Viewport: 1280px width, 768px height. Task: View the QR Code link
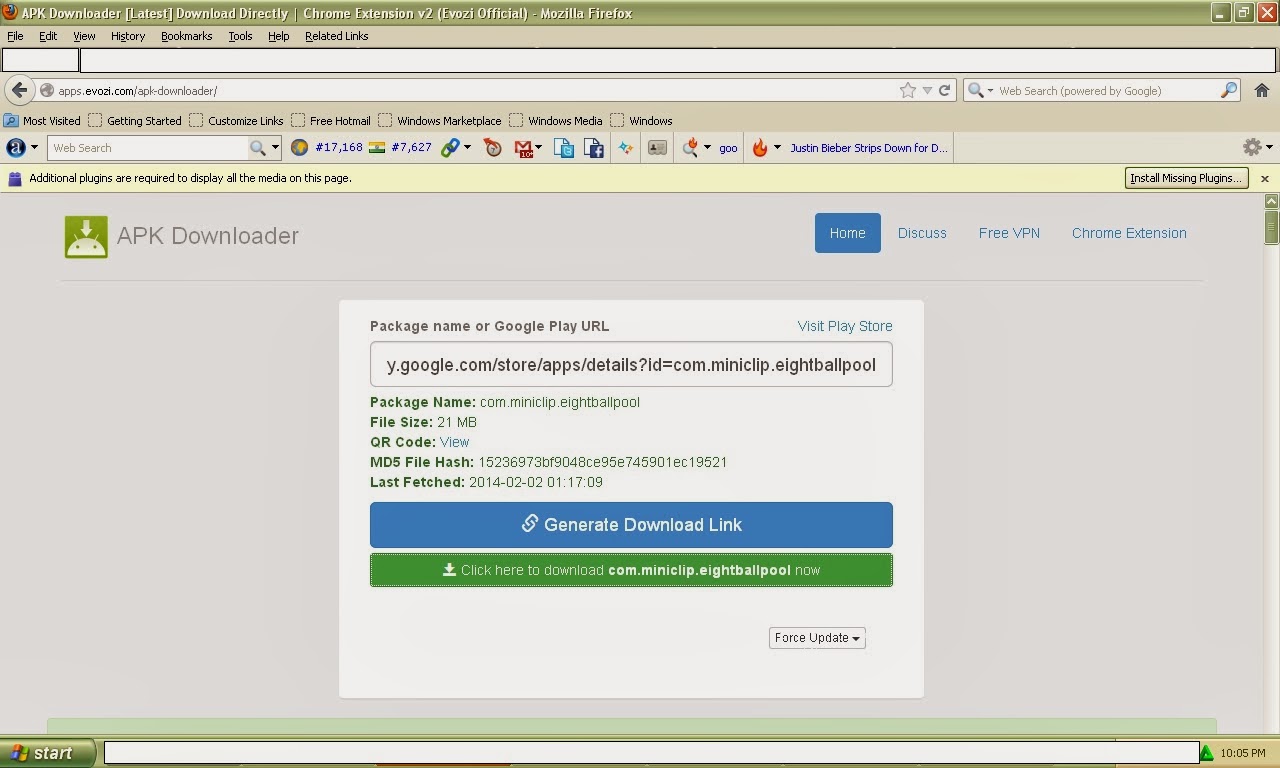(x=454, y=442)
